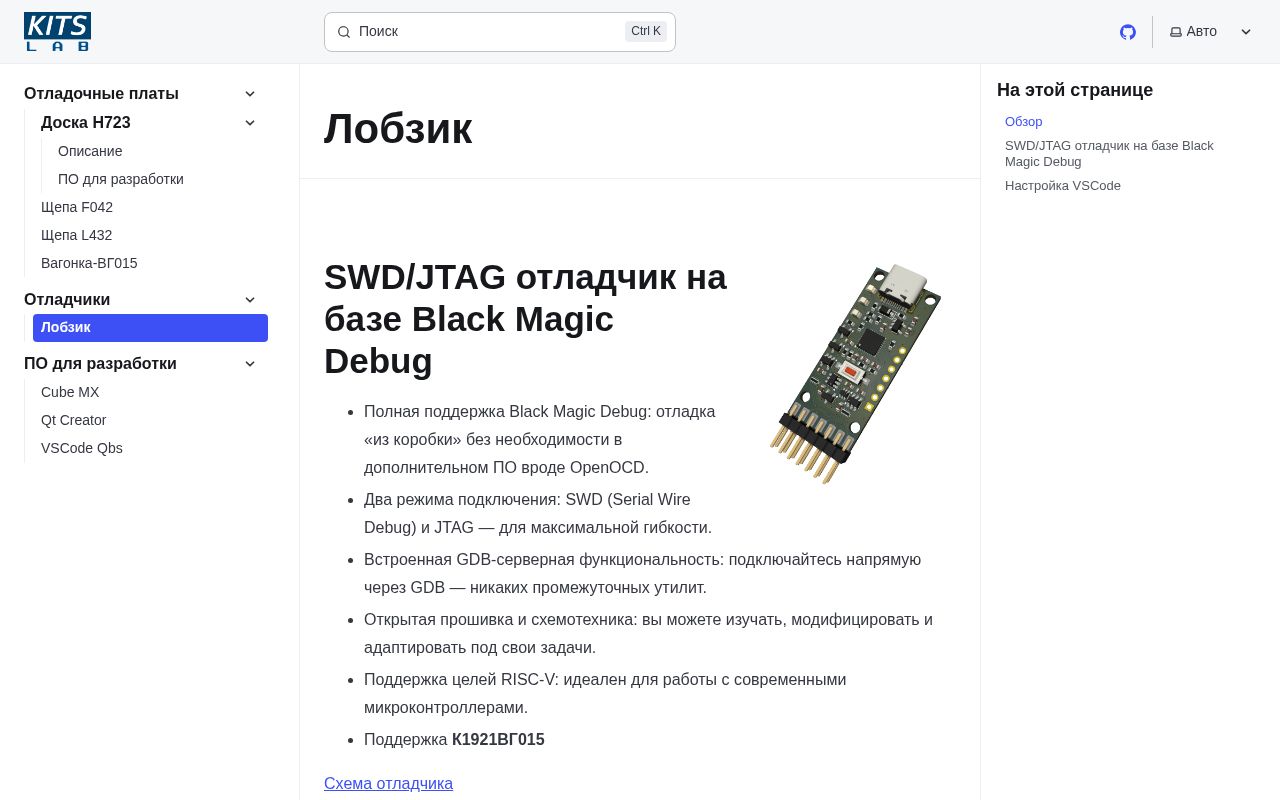Click the SWD/JTAG отладчик main heading
This screenshot has width=1280, height=800.
click(x=525, y=319)
